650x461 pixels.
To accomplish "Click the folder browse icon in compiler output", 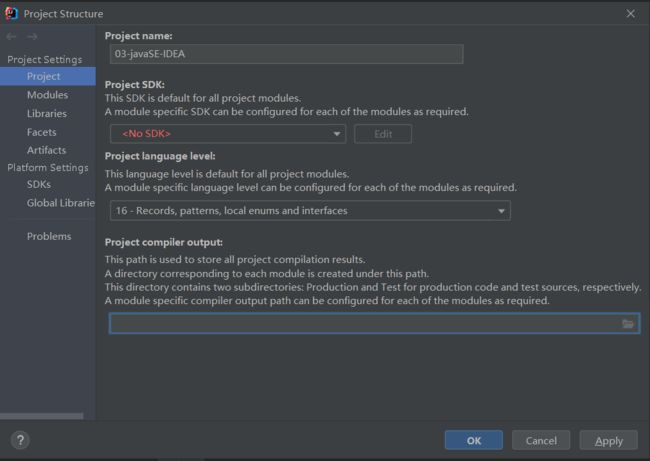I will pyautogui.click(x=628, y=324).
